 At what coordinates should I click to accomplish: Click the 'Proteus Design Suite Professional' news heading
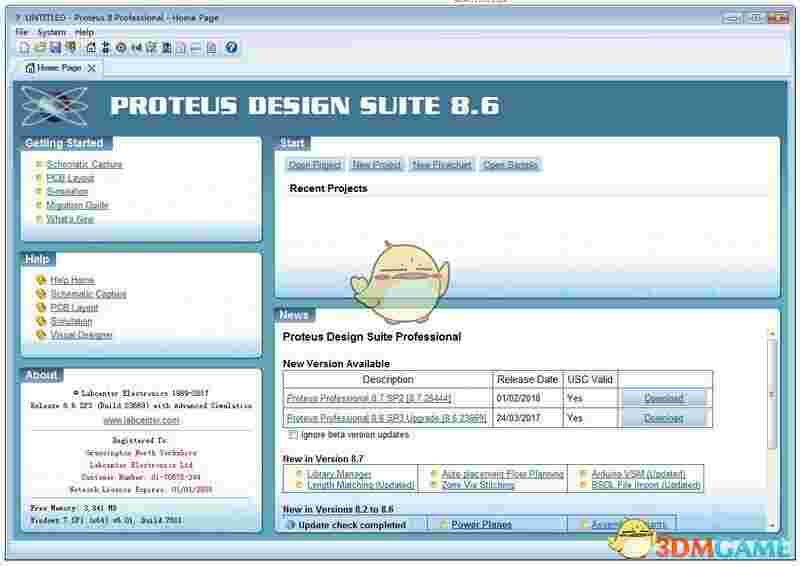[372, 337]
